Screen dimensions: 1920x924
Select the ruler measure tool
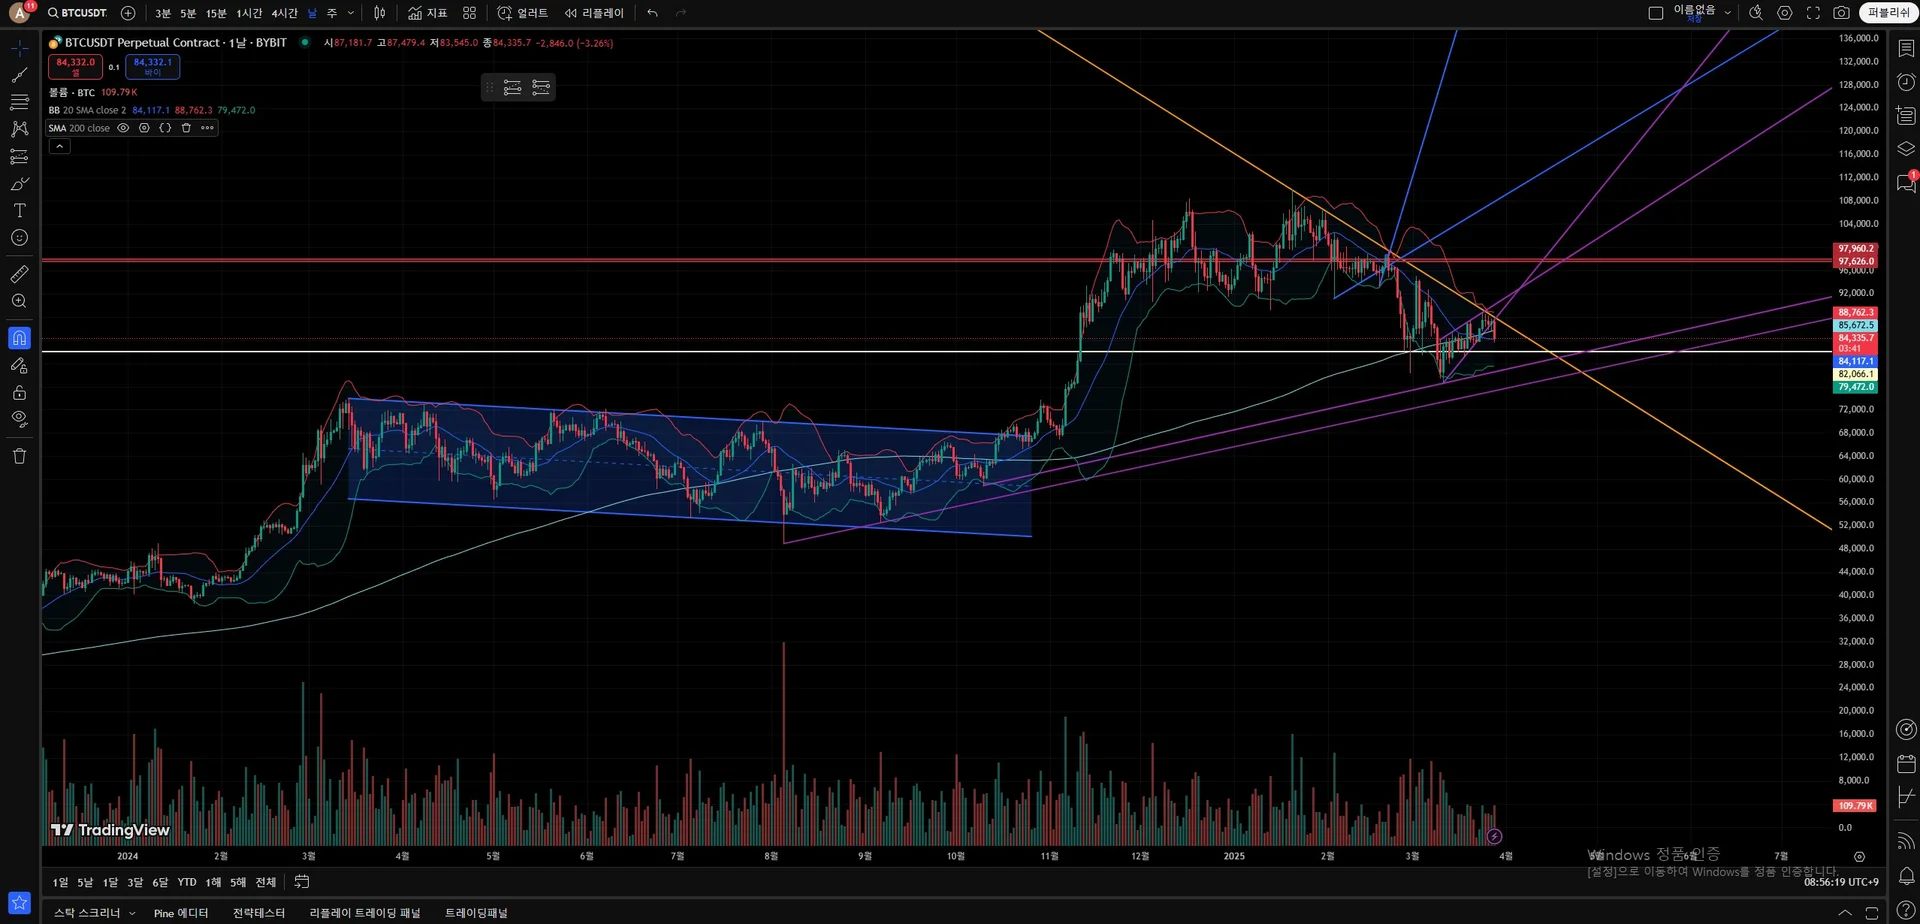[19, 274]
